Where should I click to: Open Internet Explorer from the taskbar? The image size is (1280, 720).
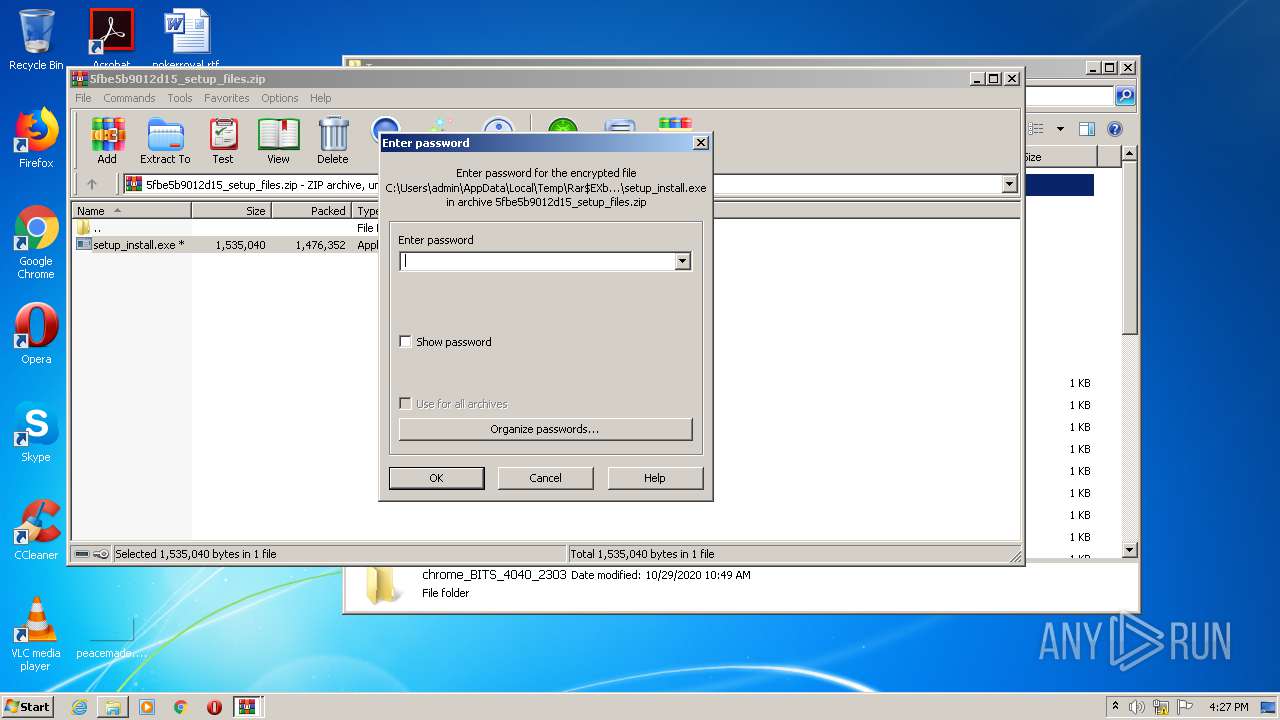pyautogui.click(x=79, y=707)
